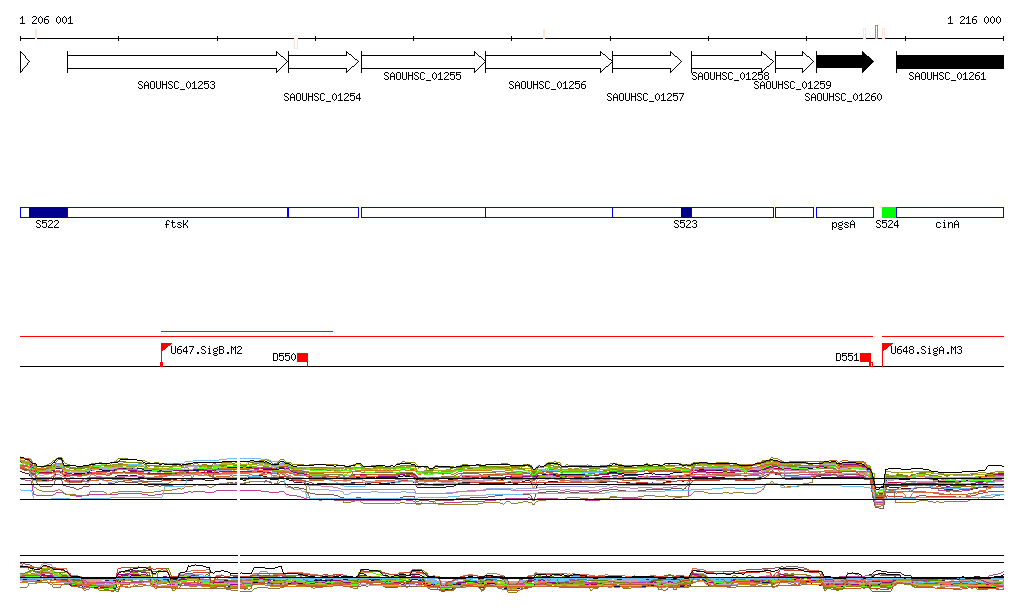Click the ftsK label text

pos(176,225)
